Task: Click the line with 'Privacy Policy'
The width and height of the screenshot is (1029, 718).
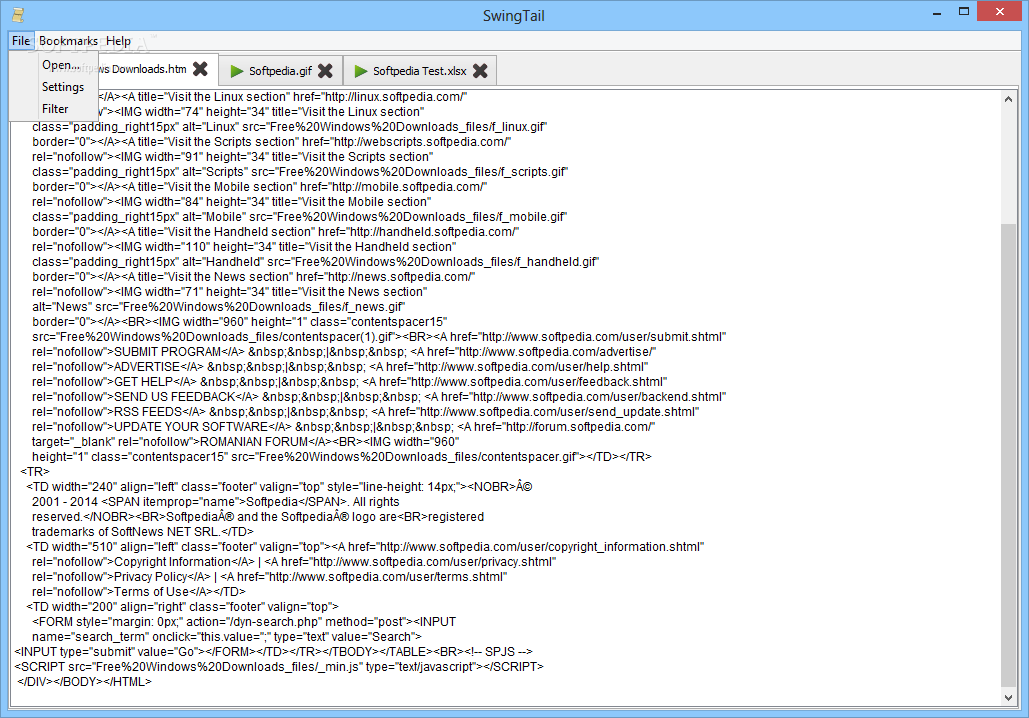Action: click(x=269, y=577)
